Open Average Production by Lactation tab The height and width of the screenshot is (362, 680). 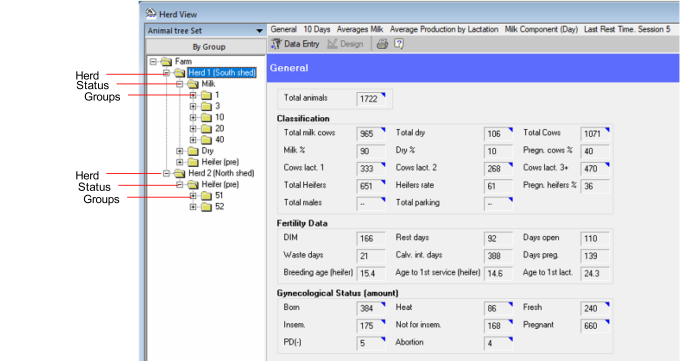(444, 29)
